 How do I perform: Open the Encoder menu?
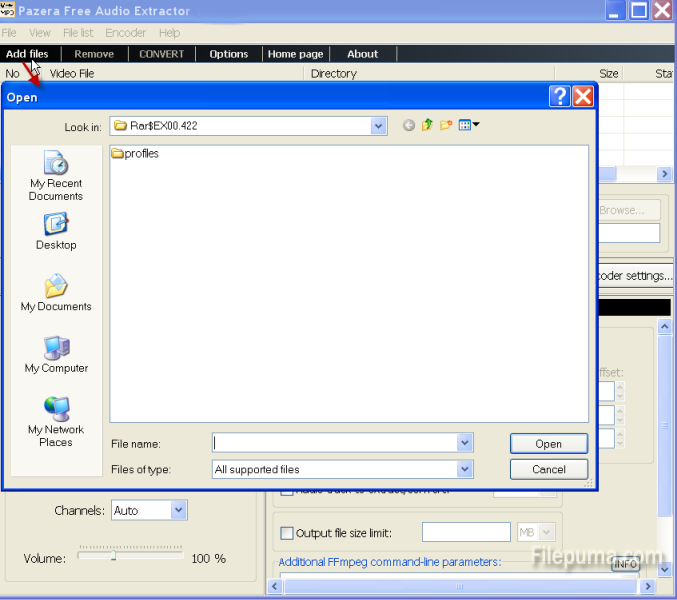coord(126,33)
